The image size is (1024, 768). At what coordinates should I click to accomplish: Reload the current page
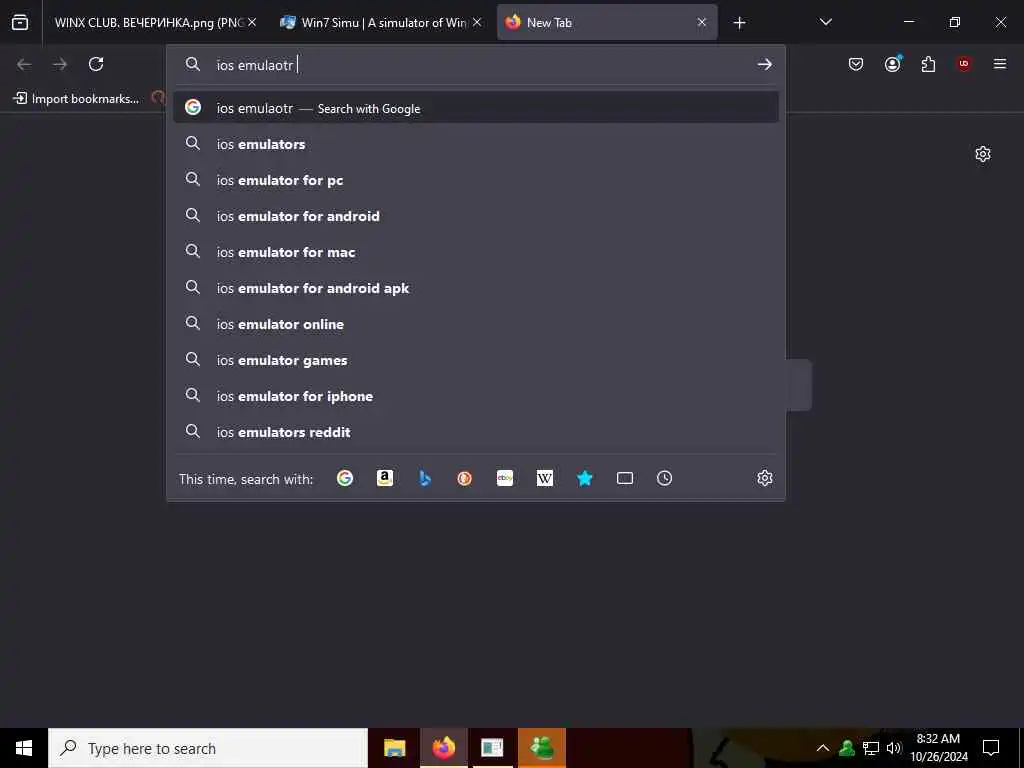[x=96, y=64]
